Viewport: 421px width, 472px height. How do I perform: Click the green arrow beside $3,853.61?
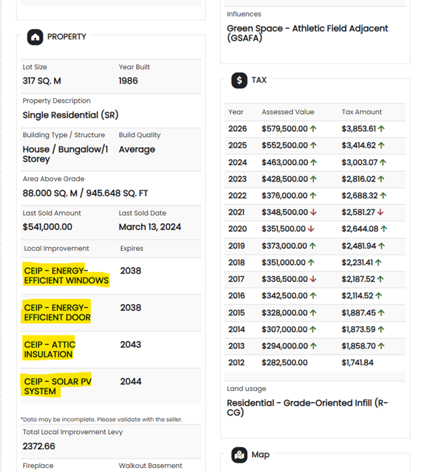tap(381, 129)
